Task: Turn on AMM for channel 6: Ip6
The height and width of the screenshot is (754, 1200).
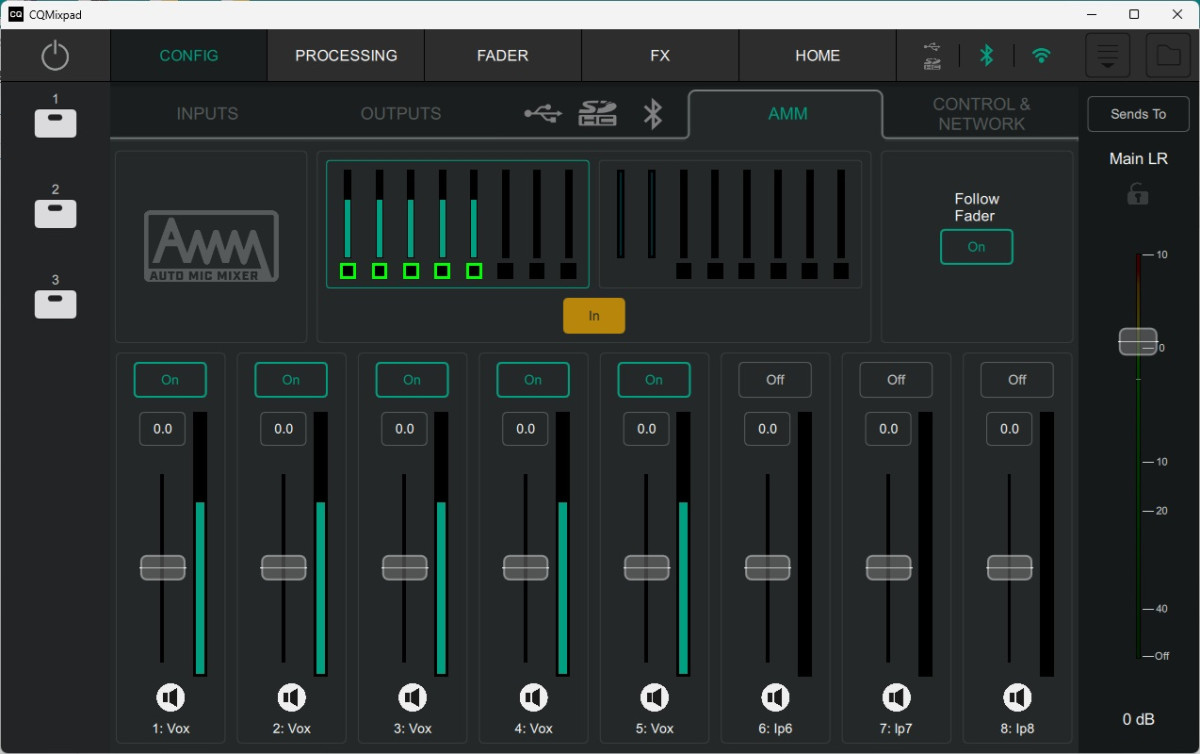Action: [x=775, y=380]
